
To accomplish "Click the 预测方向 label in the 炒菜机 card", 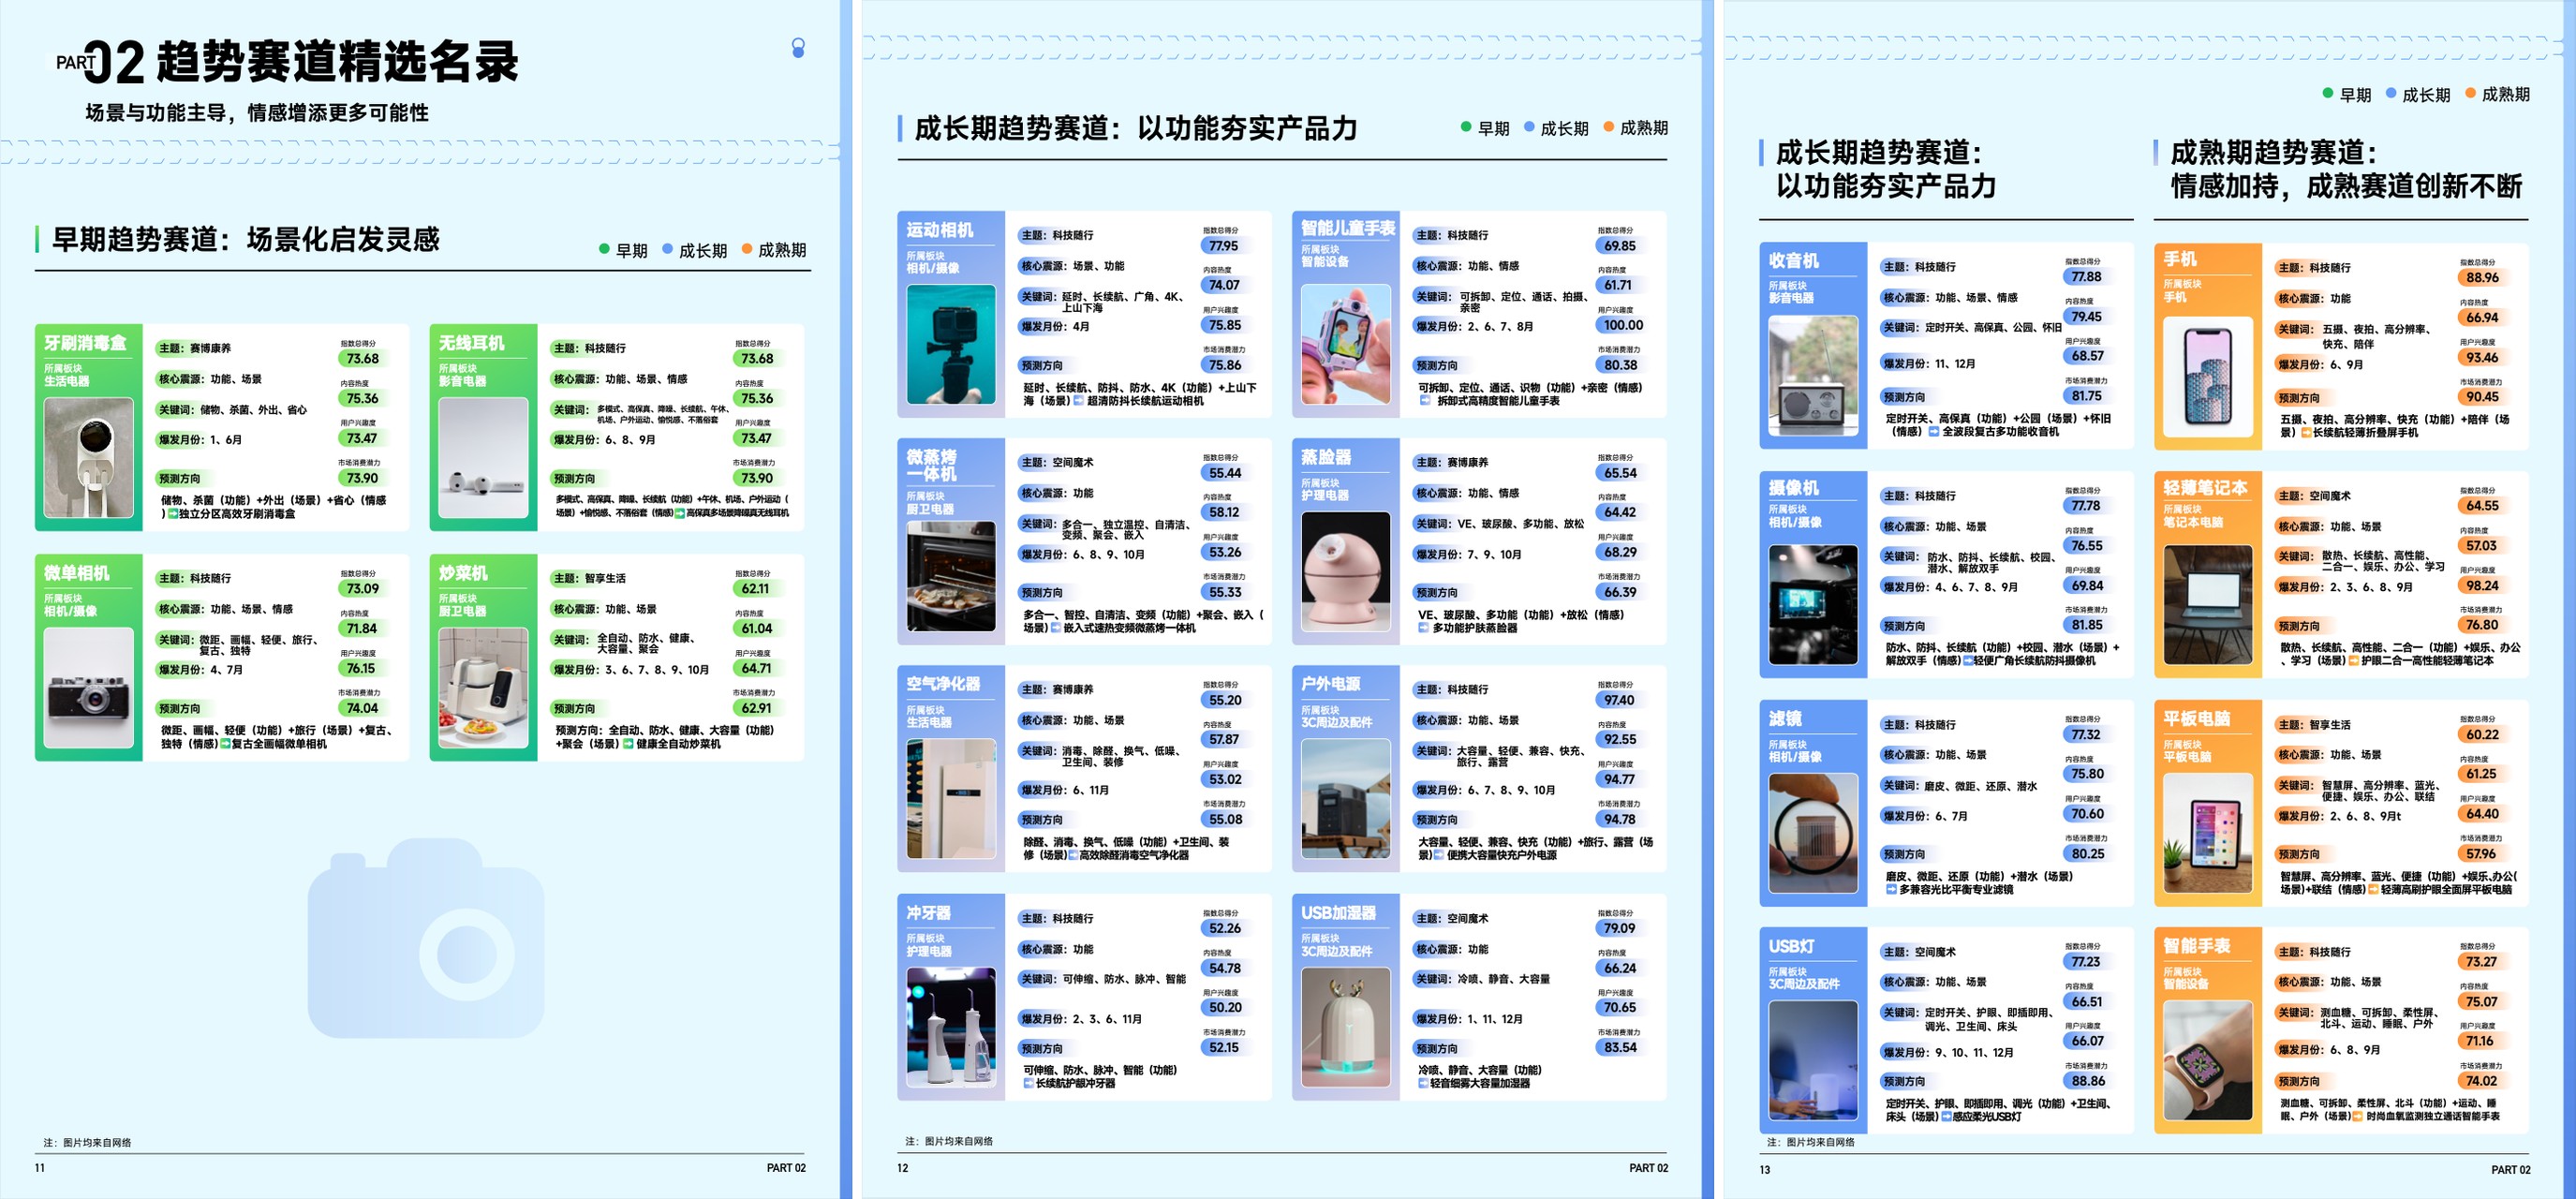I will (x=574, y=708).
